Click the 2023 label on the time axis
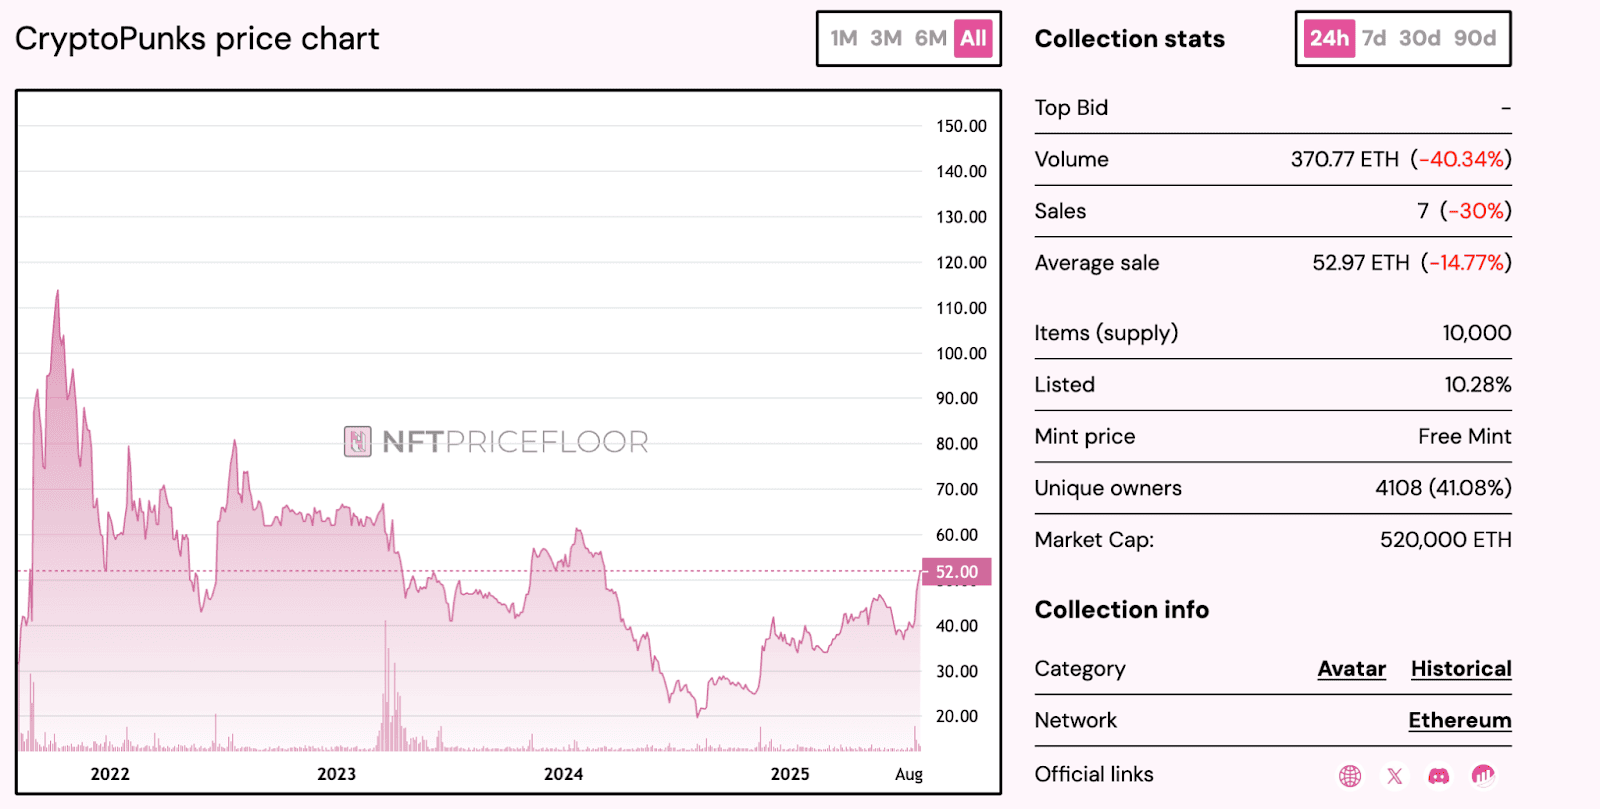Image resolution: width=1600 pixels, height=809 pixels. click(x=336, y=774)
